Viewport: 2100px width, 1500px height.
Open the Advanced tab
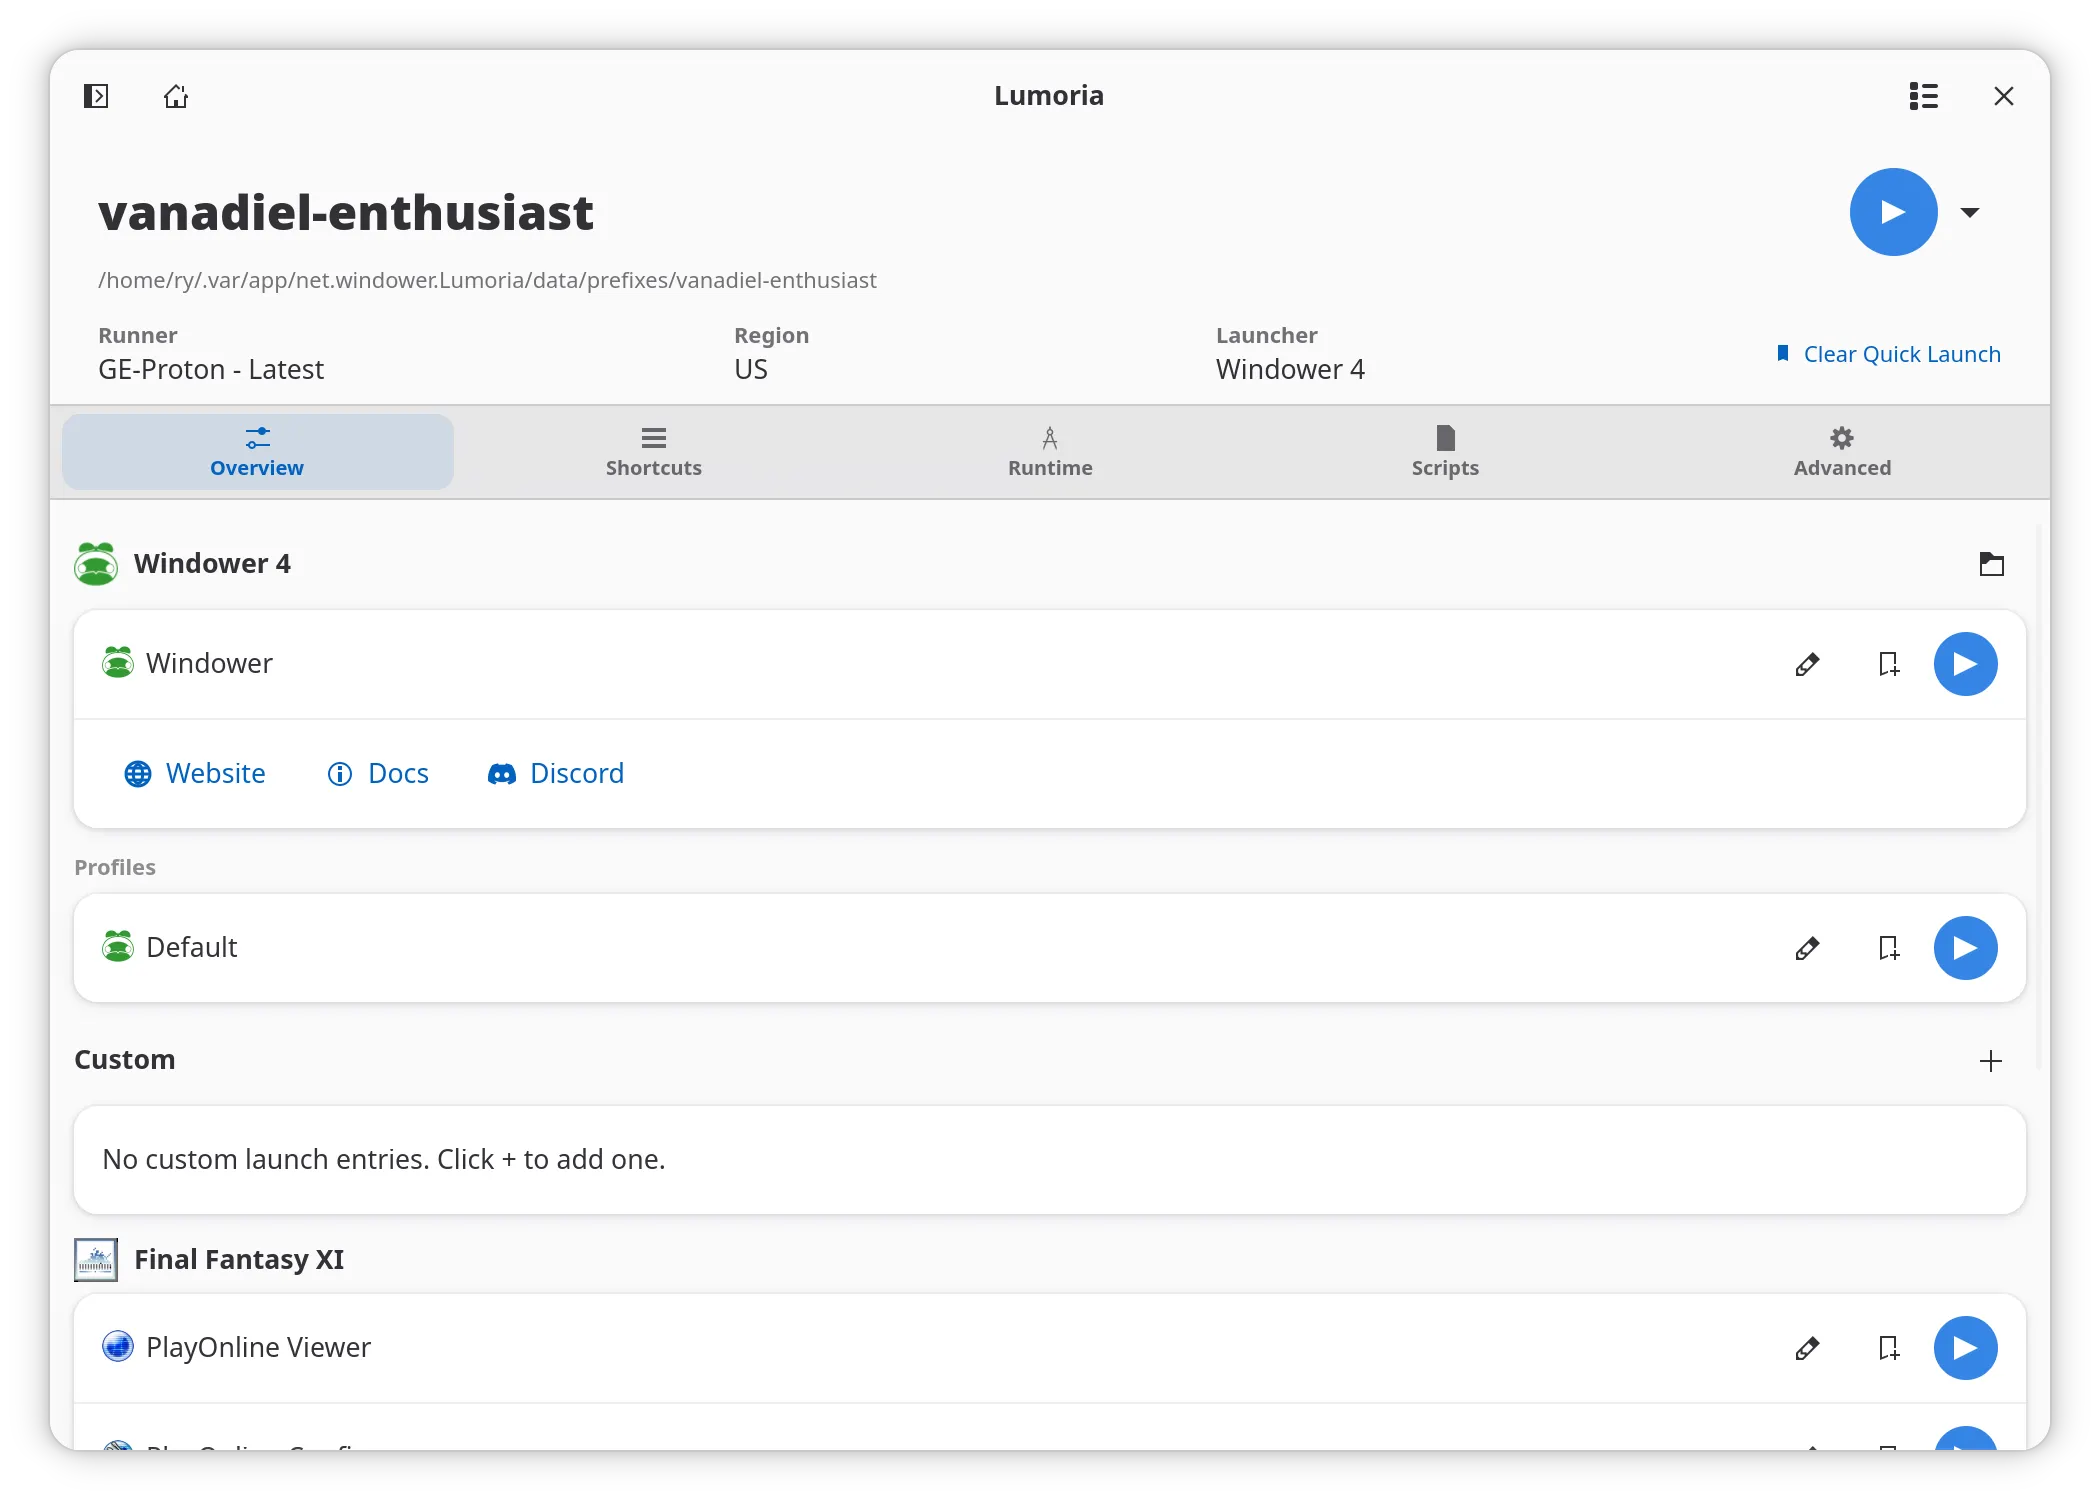pyautogui.click(x=1842, y=452)
